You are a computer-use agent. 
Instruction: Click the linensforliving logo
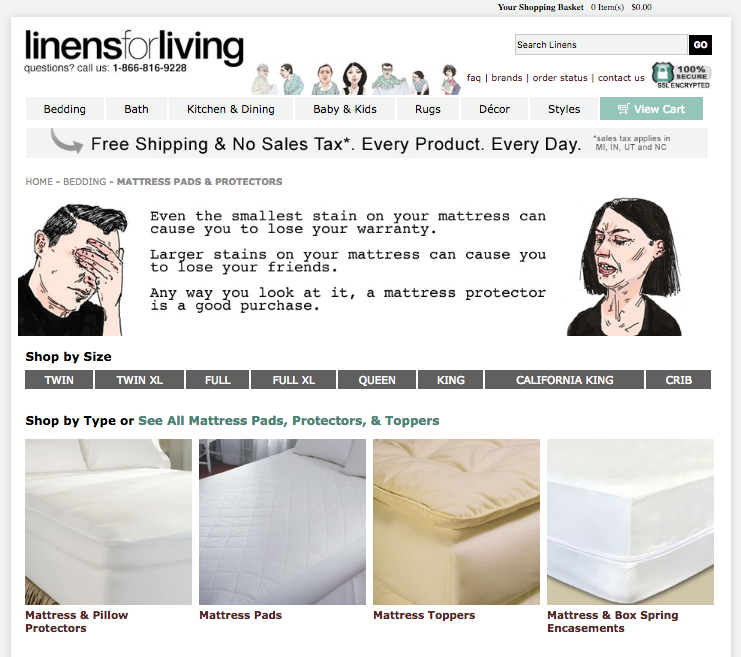click(x=134, y=48)
